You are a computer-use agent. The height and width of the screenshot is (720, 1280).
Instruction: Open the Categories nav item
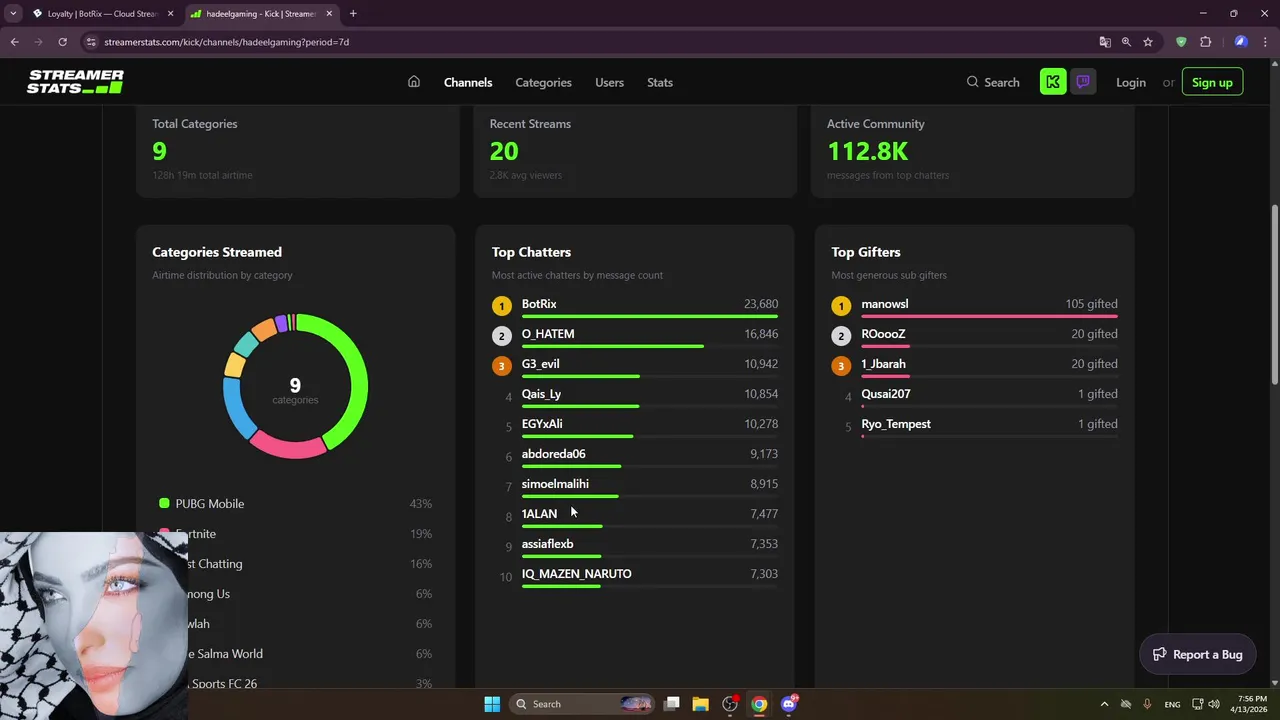click(543, 82)
